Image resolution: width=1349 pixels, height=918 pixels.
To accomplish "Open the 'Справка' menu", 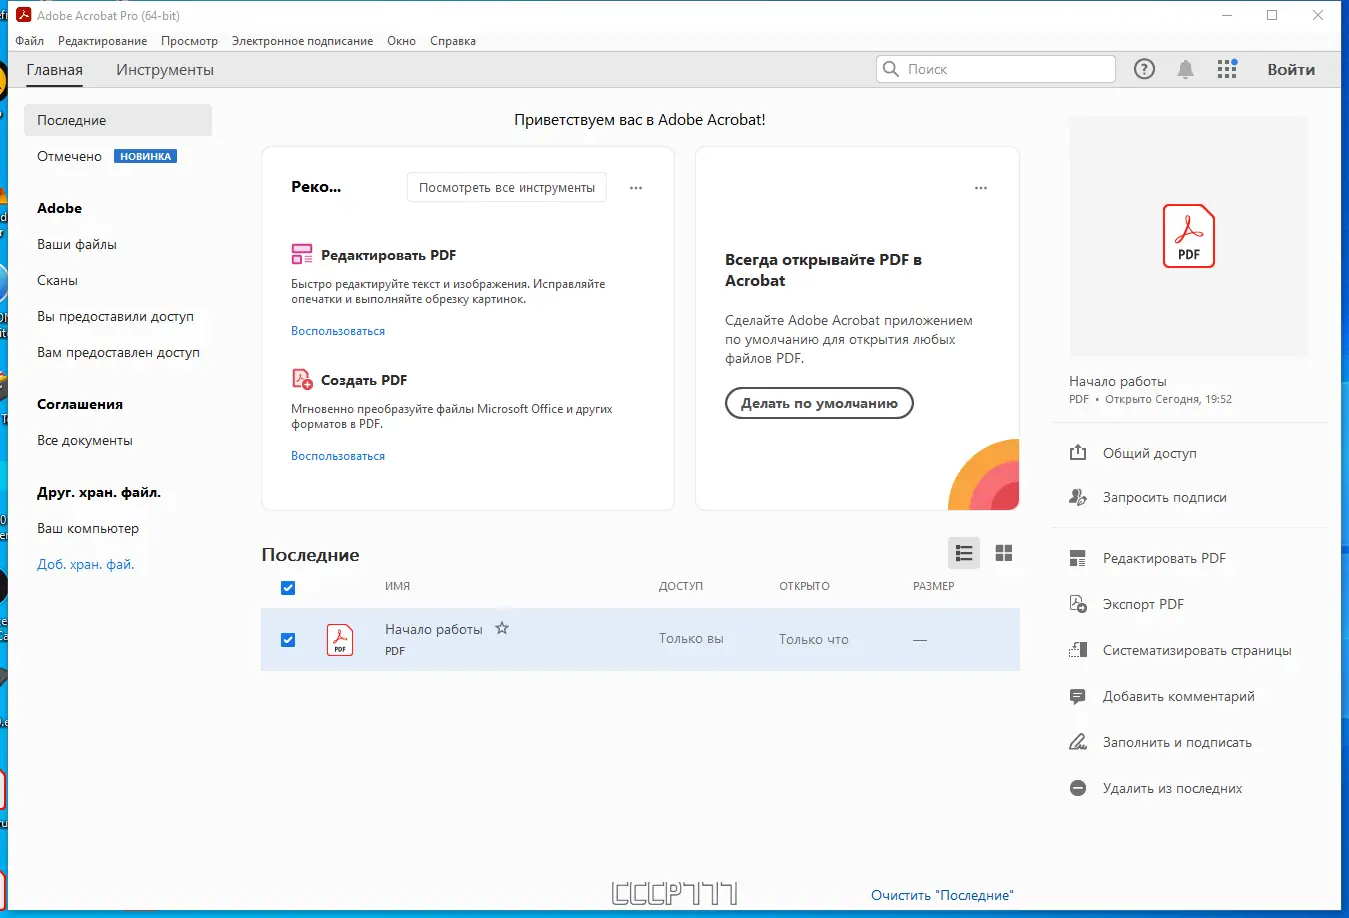I will pos(453,41).
